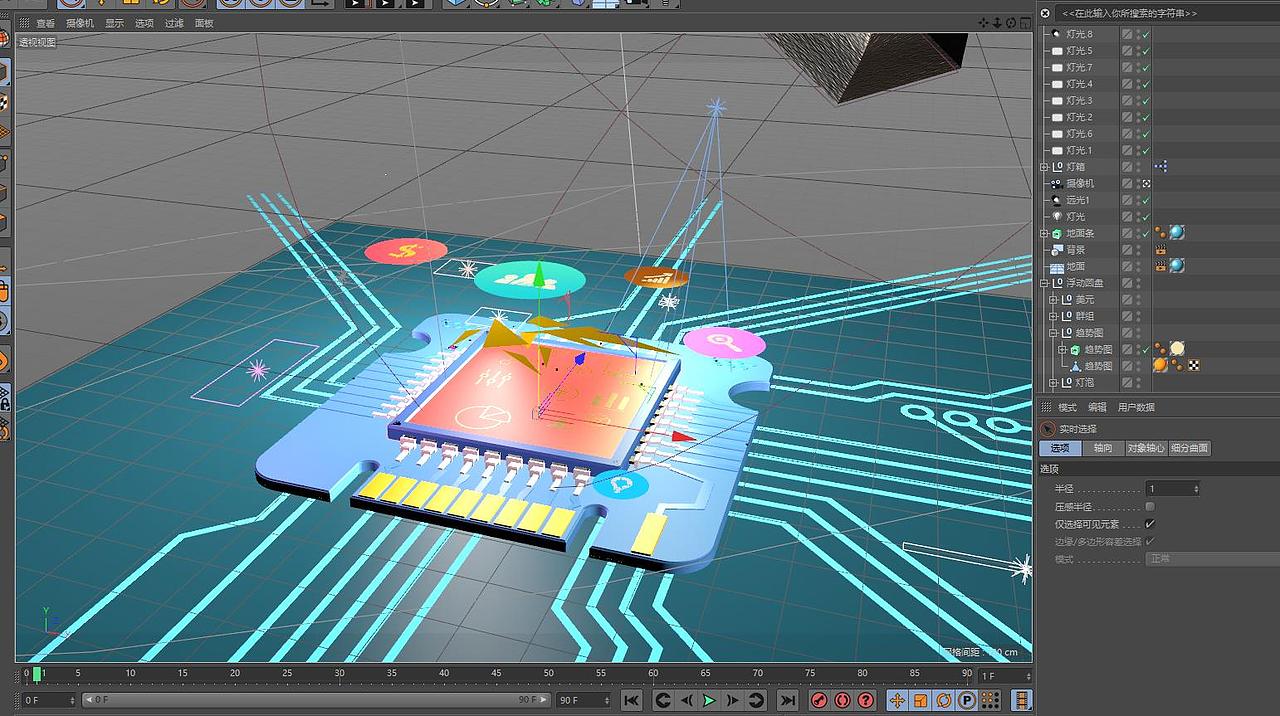Switch to the 对象轴心 tab
Viewport: 1280px width, 716px height.
click(1146, 449)
